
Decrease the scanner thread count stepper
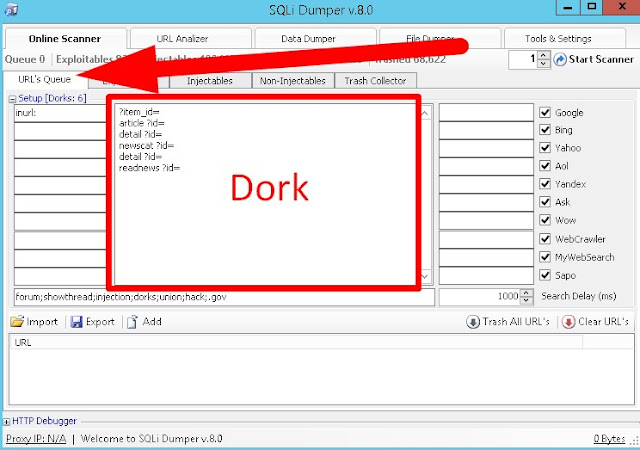pos(543,63)
